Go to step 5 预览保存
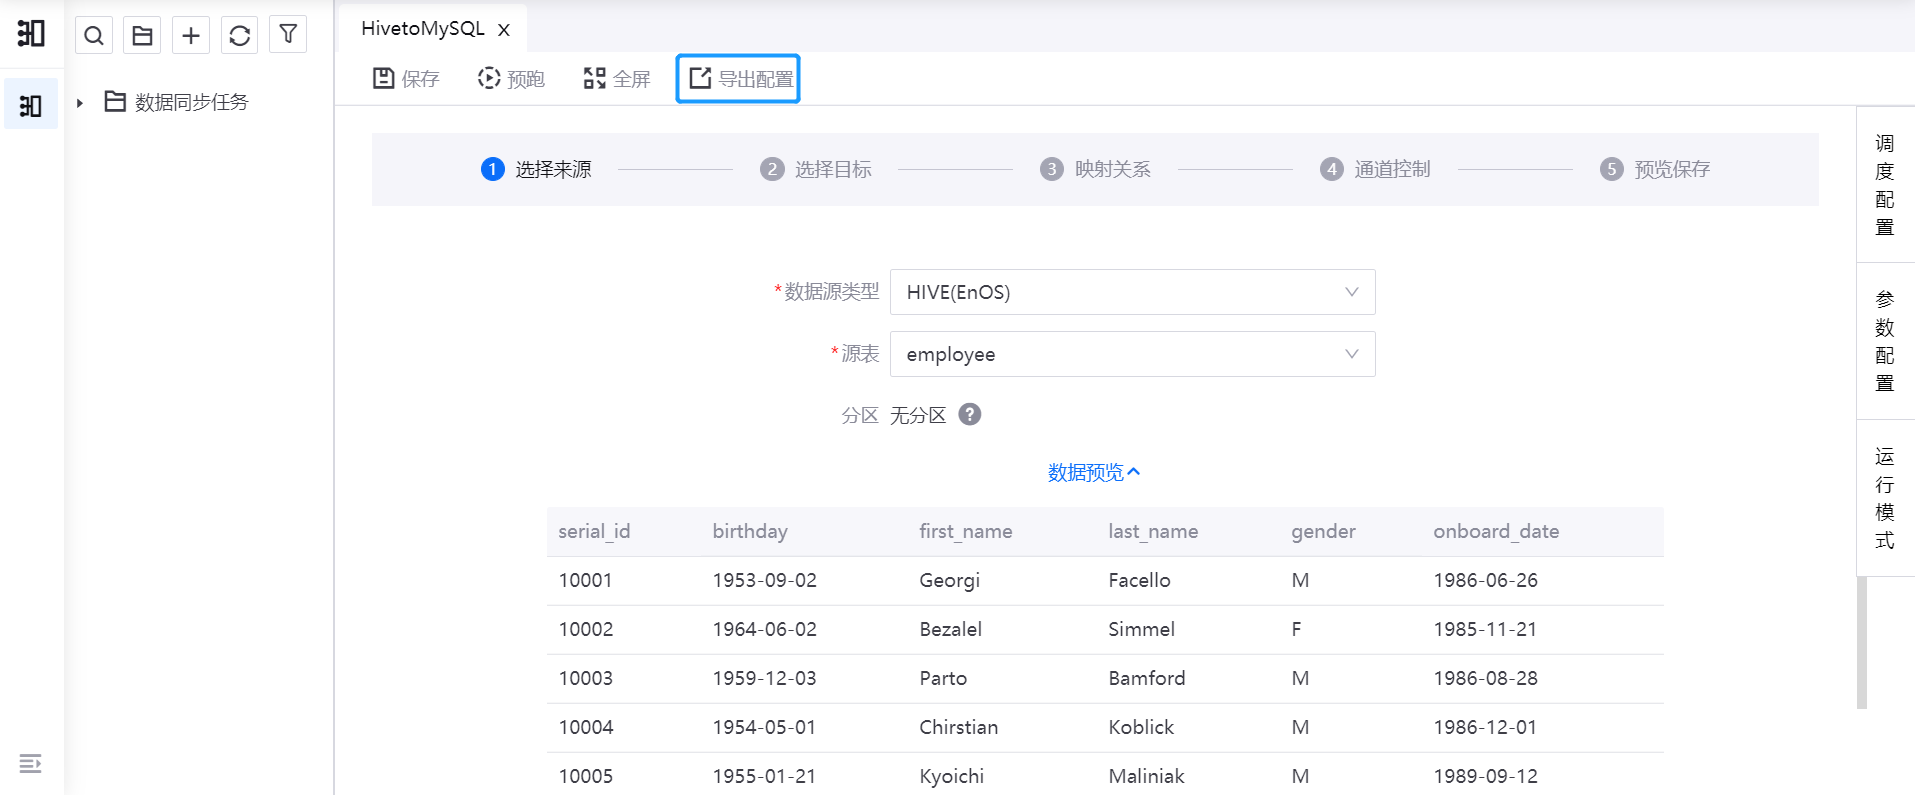The width and height of the screenshot is (1915, 795). coord(1656,169)
